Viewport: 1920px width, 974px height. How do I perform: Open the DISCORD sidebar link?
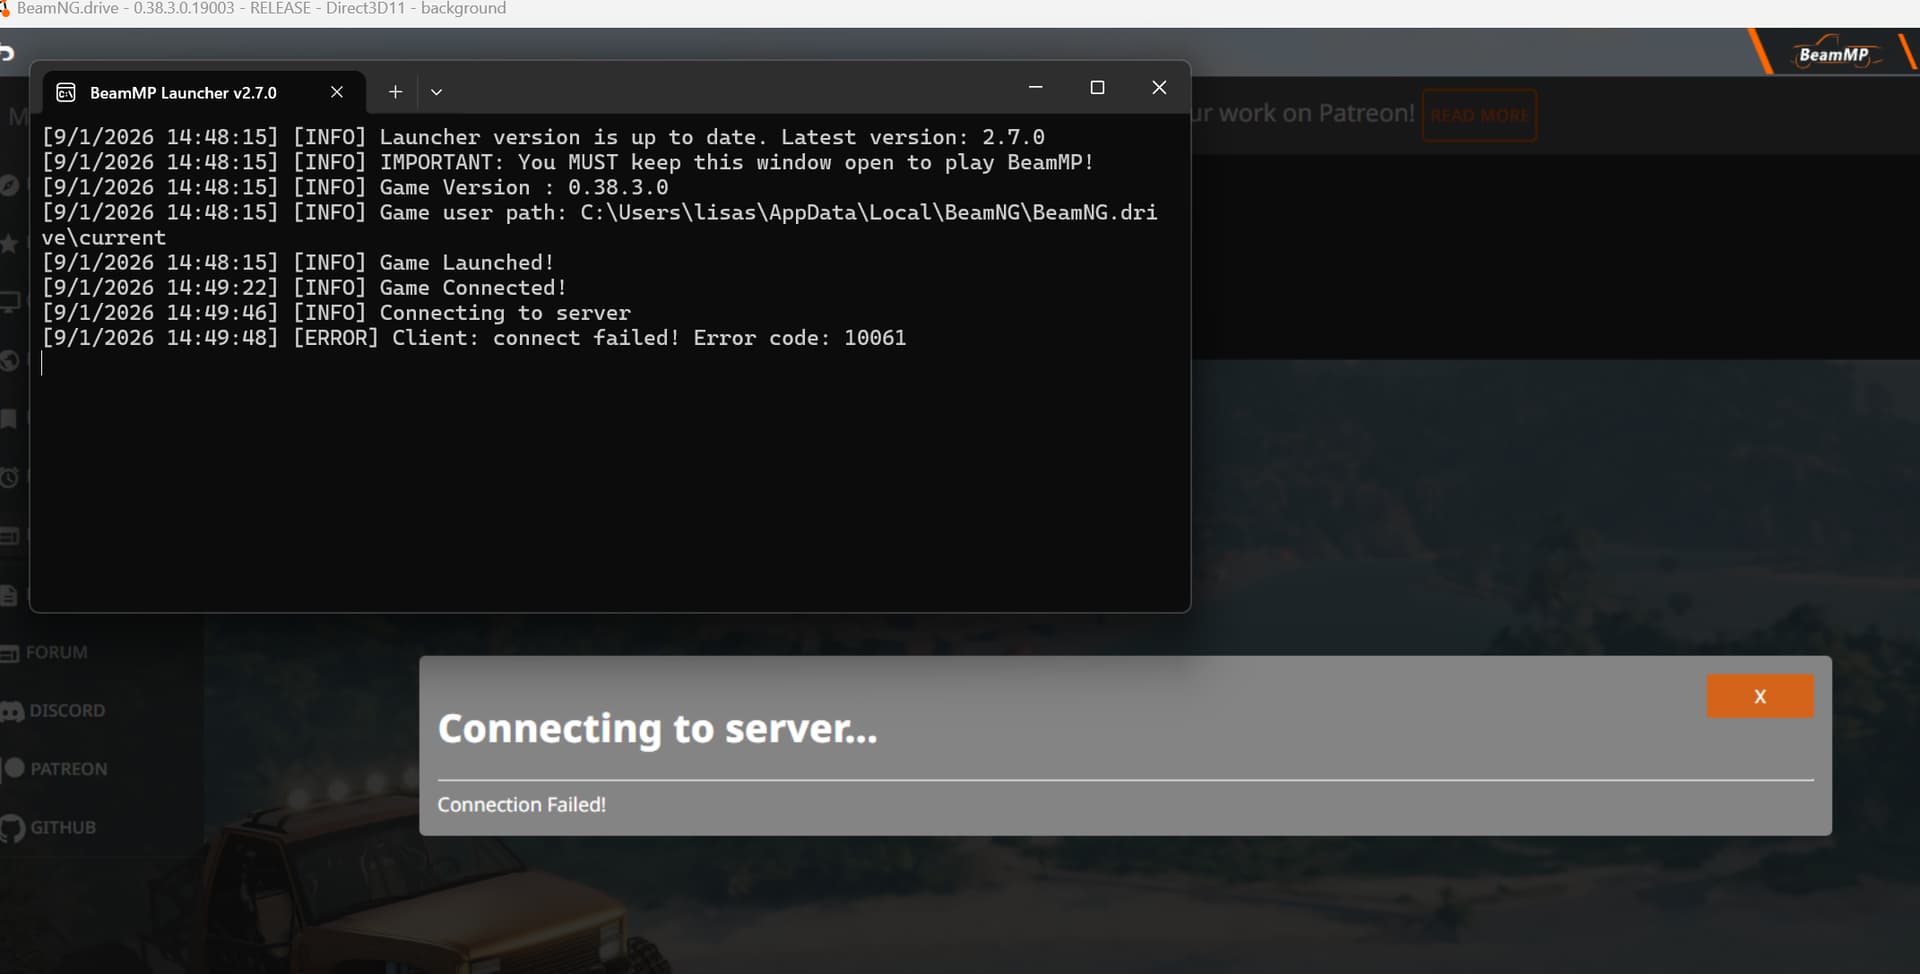coord(67,711)
